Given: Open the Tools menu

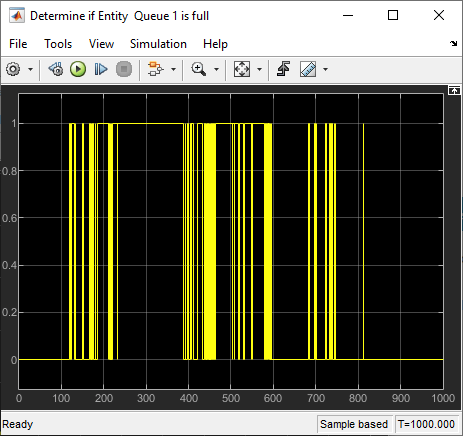Looking at the screenshot, I should pos(58,44).
